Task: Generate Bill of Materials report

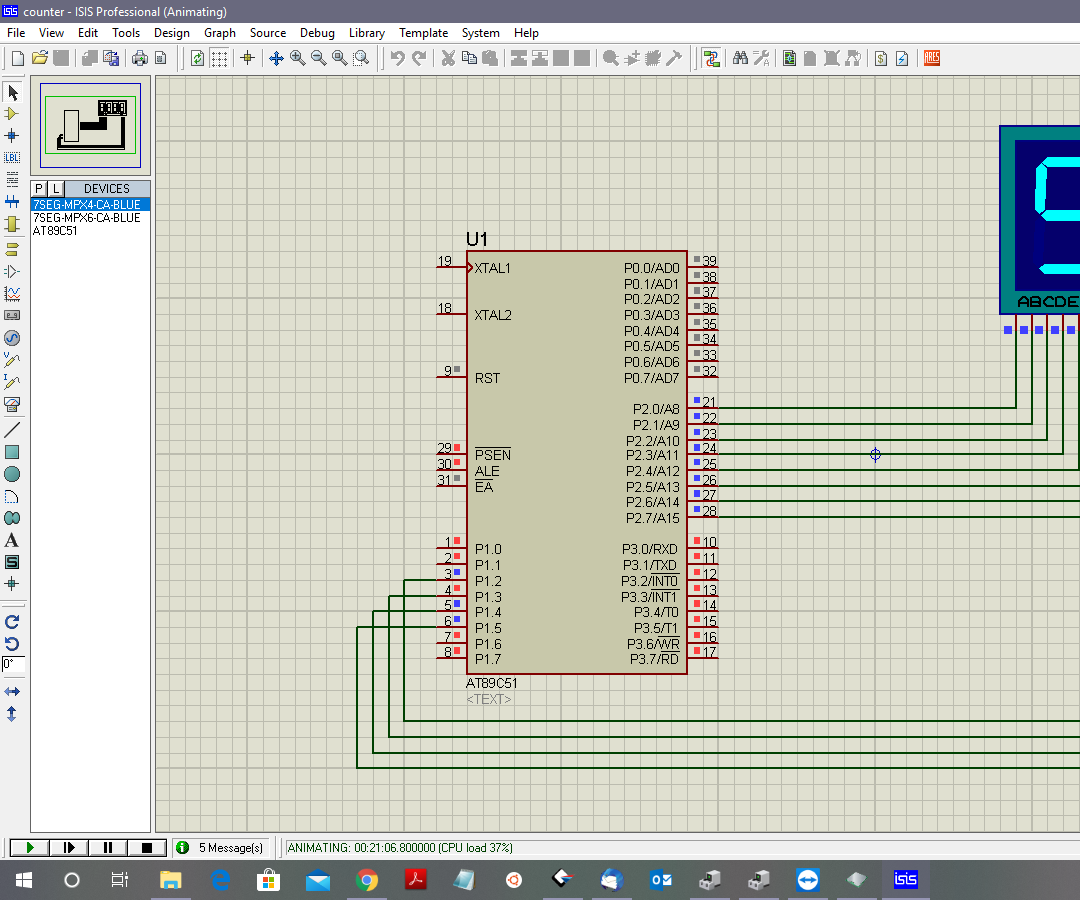Action: (881, 59)
